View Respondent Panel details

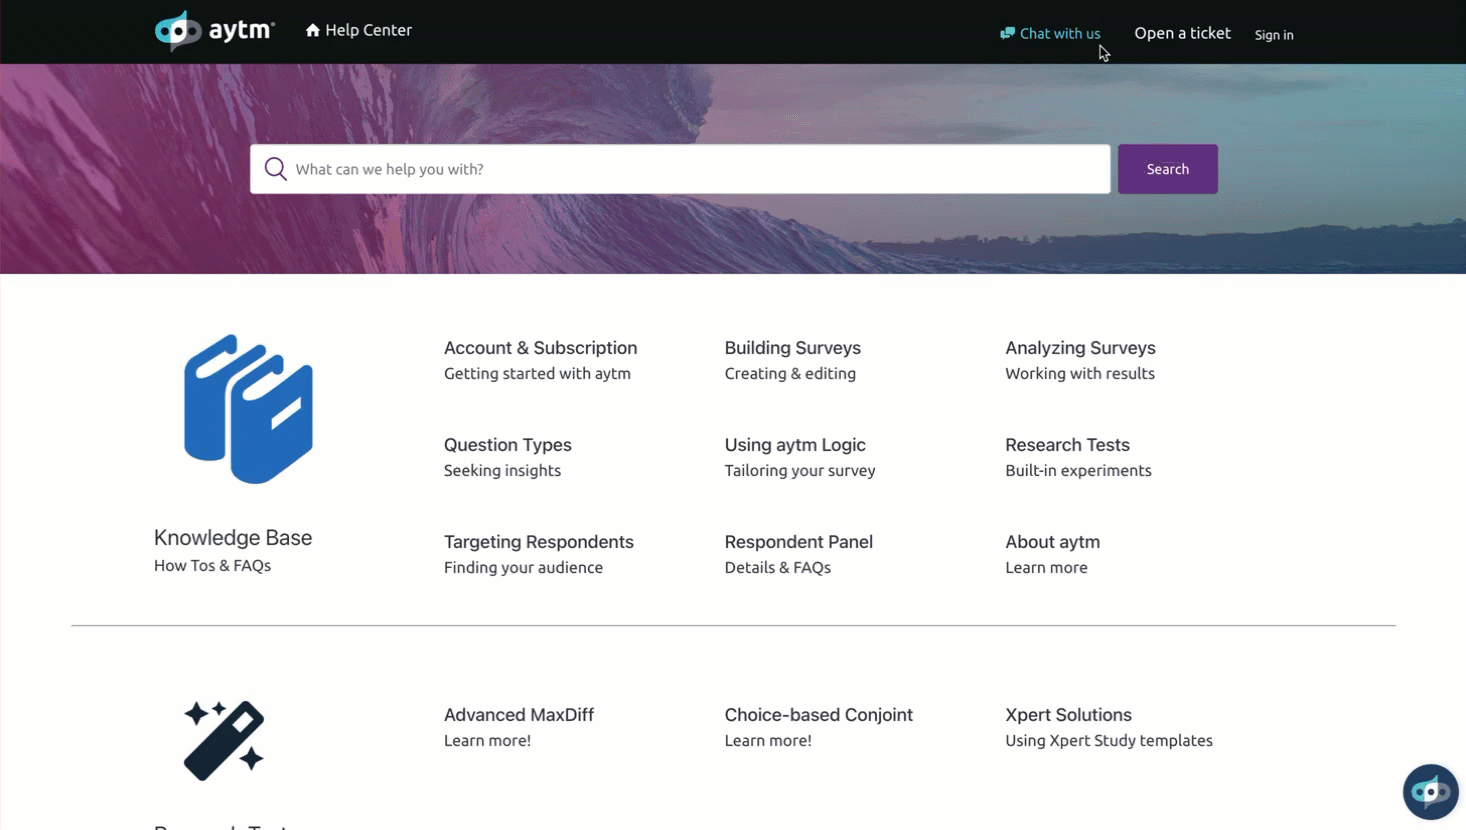(798, 542)
